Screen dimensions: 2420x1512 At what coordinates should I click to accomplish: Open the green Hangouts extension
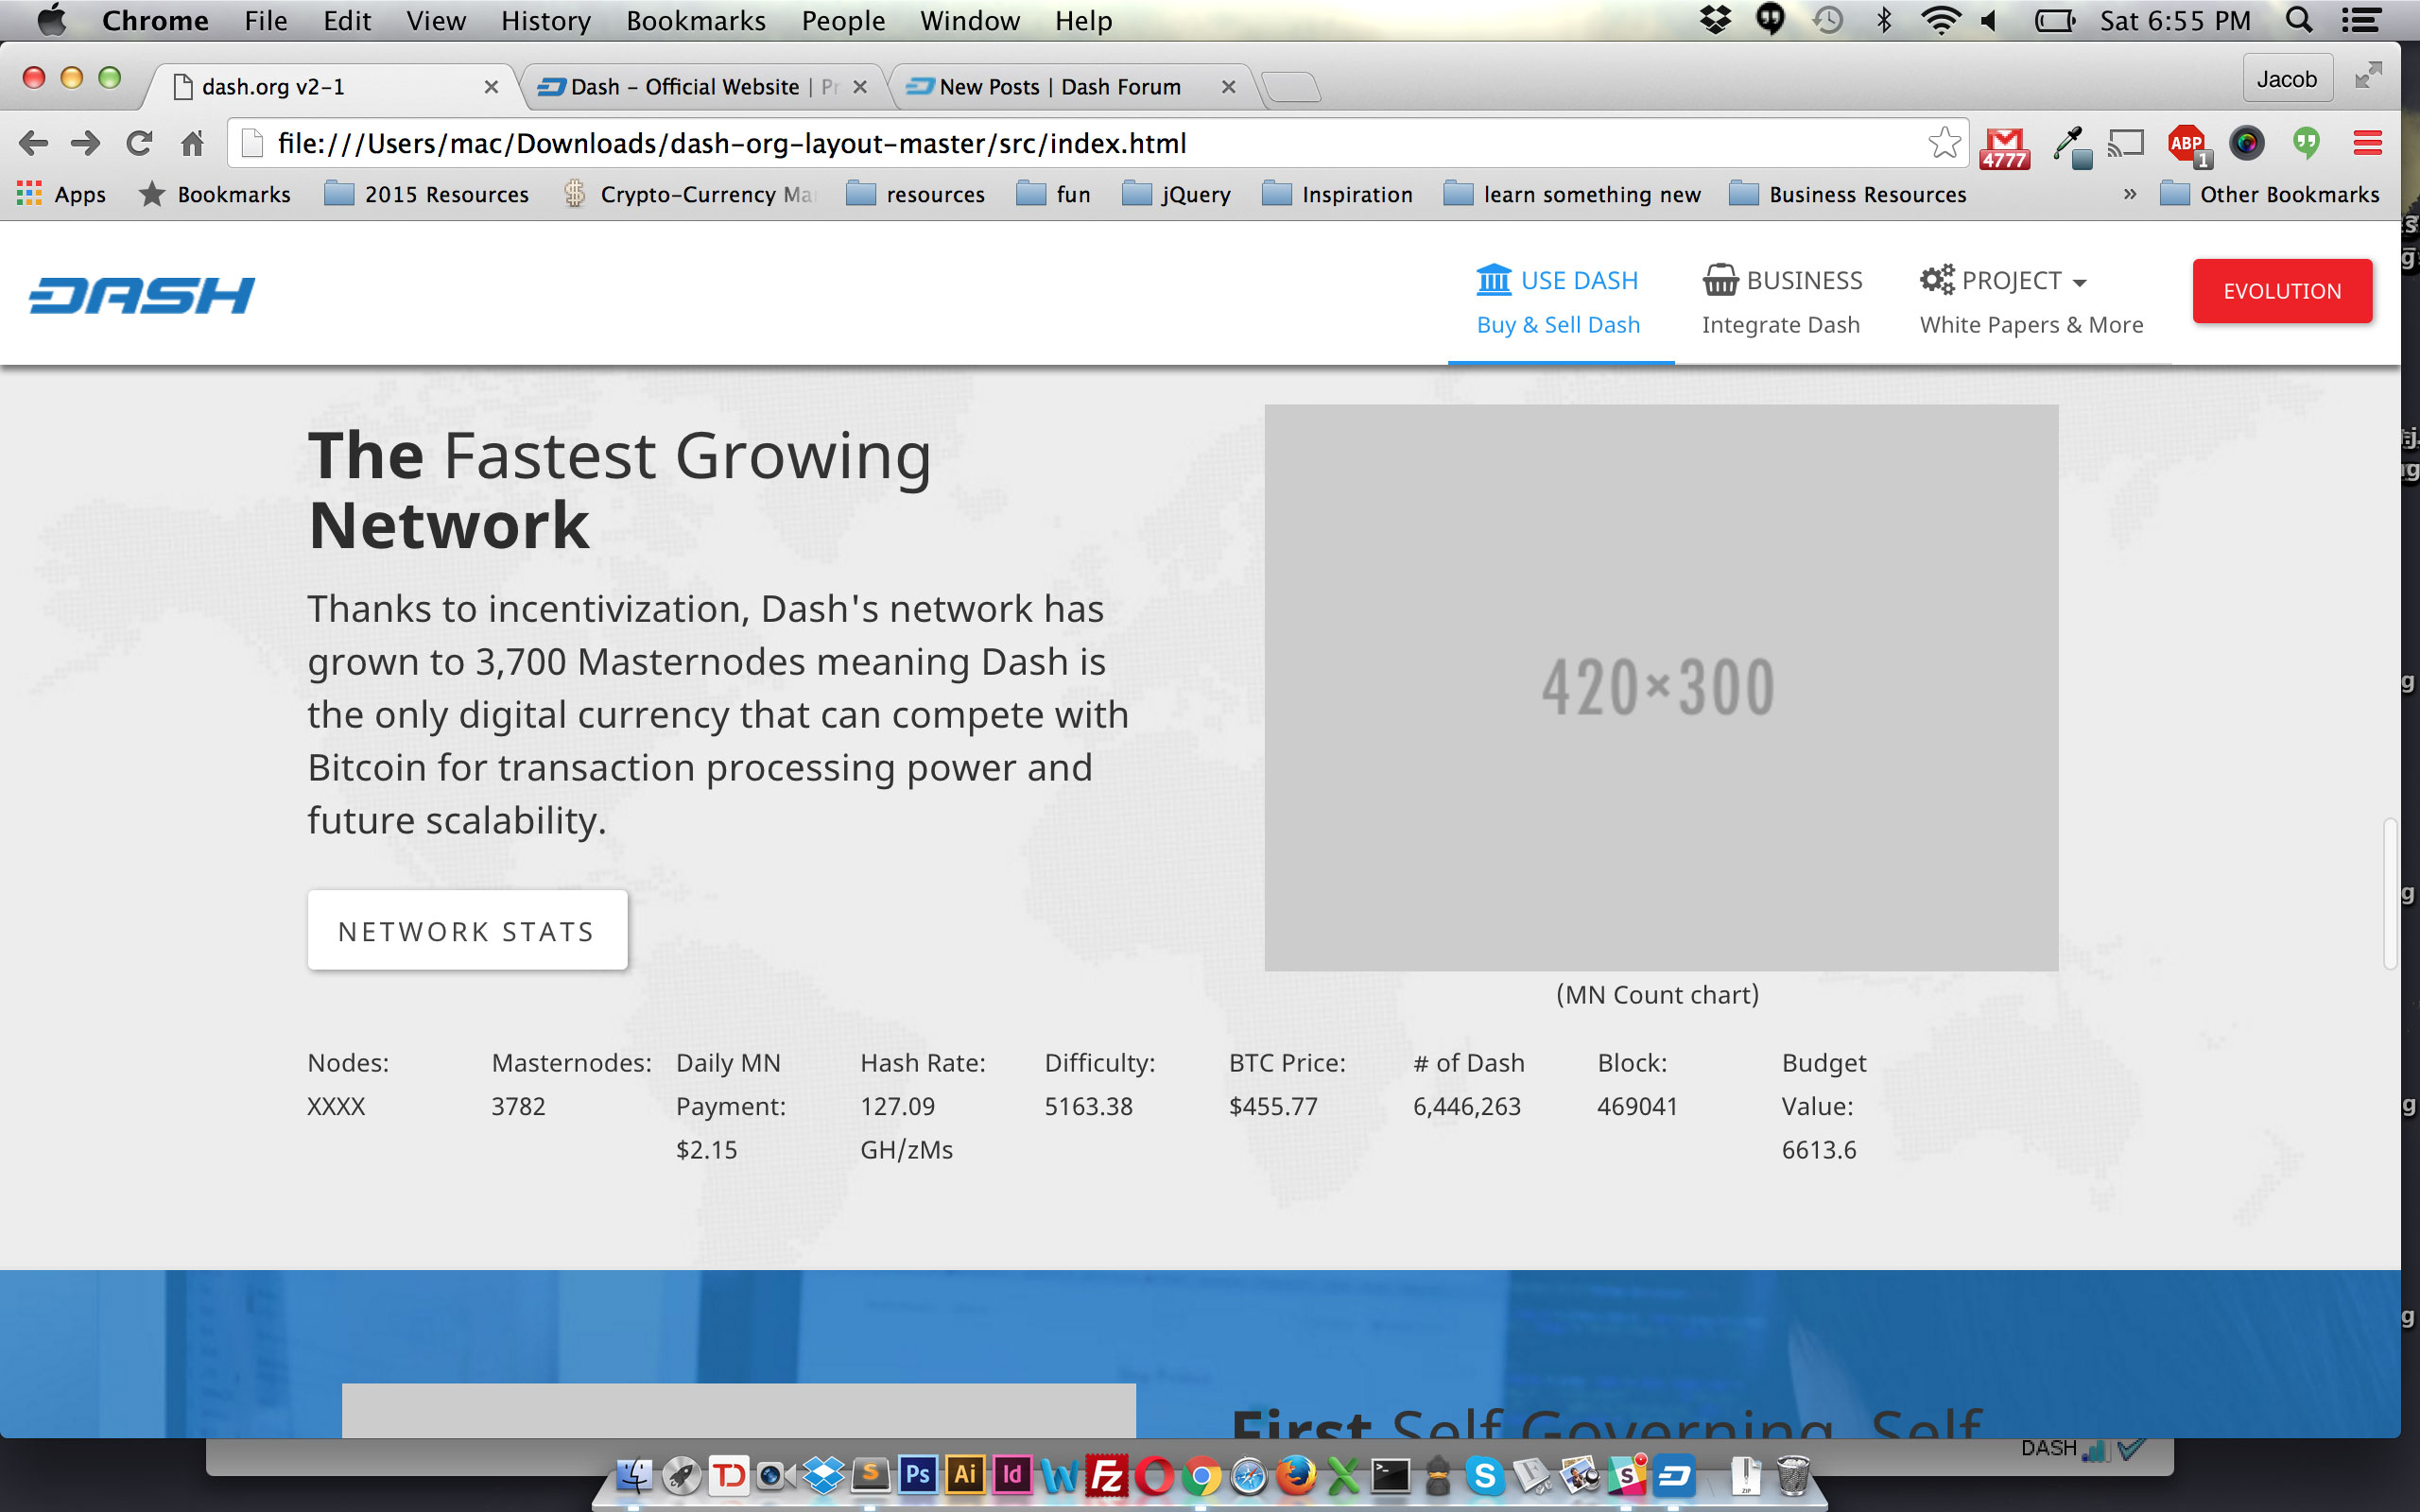[x=2306, y=144]
